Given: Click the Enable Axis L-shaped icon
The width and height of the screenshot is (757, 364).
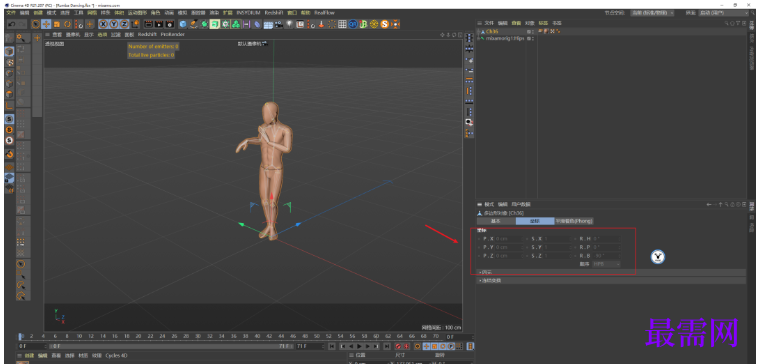Looking at the screenshot, I should 9,105.
